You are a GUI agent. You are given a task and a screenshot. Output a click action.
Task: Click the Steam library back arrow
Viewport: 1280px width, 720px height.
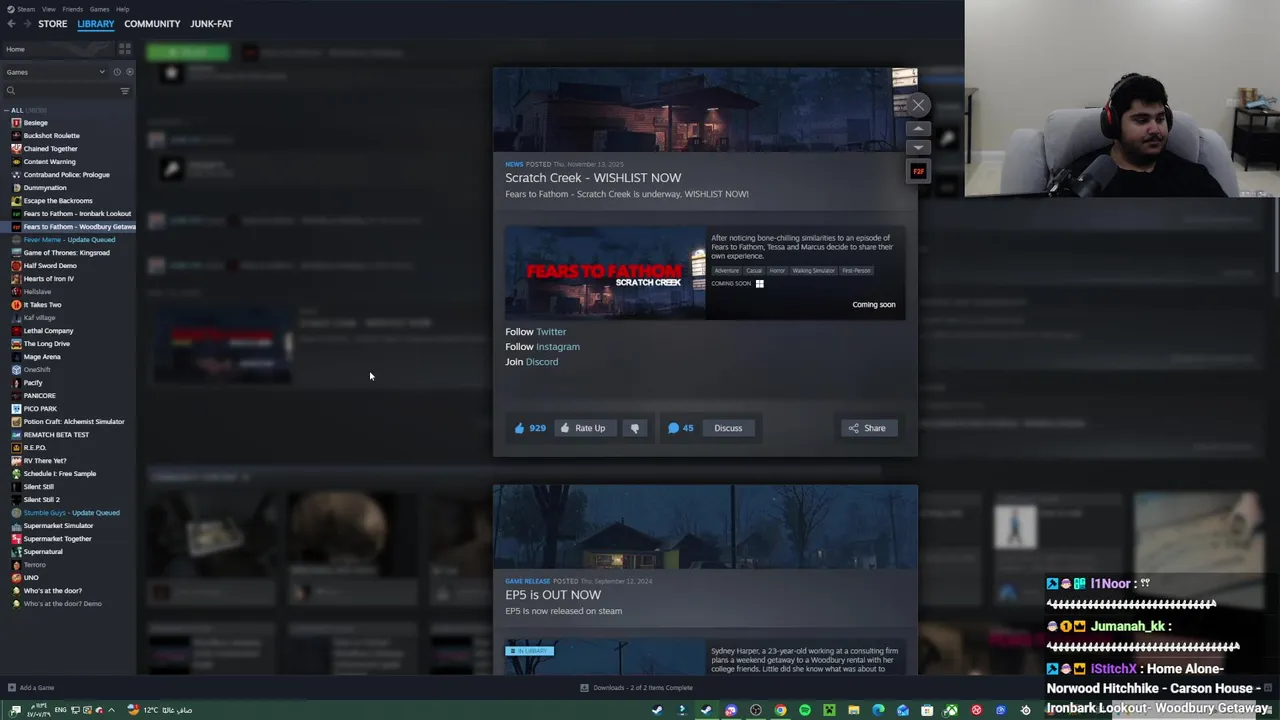[12, 24]
